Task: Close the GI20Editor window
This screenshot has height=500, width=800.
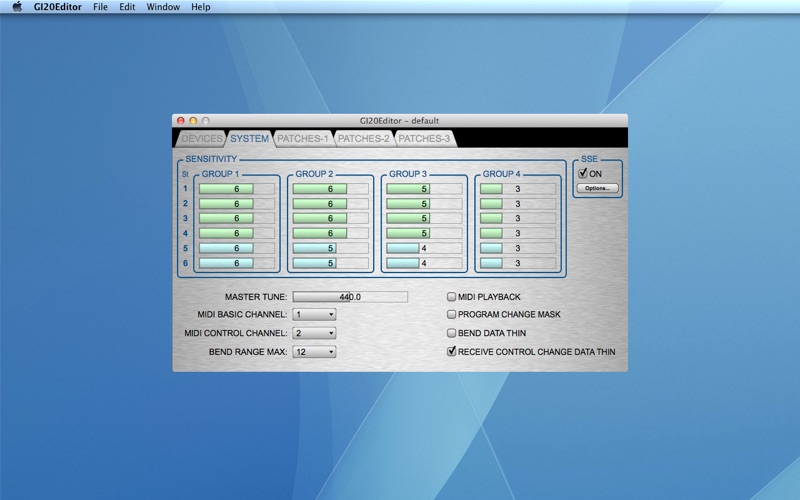Action: (181, 120)
